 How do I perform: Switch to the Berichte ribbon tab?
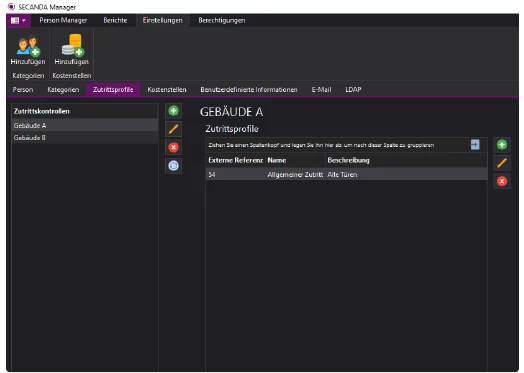[115, 20]
